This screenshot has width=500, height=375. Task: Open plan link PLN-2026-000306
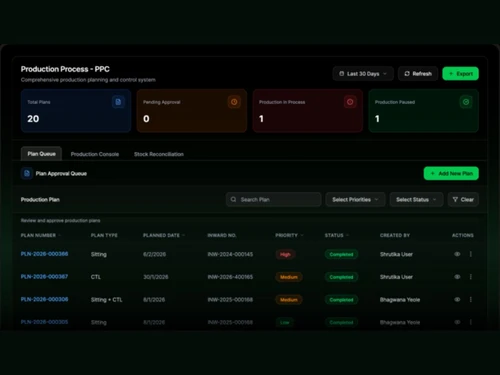[44, 299]
